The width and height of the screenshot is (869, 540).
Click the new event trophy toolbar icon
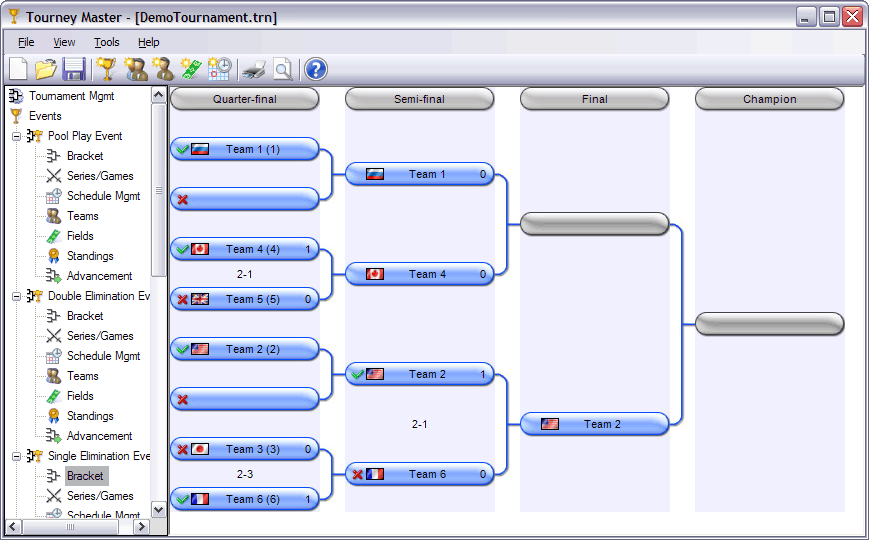107,69
